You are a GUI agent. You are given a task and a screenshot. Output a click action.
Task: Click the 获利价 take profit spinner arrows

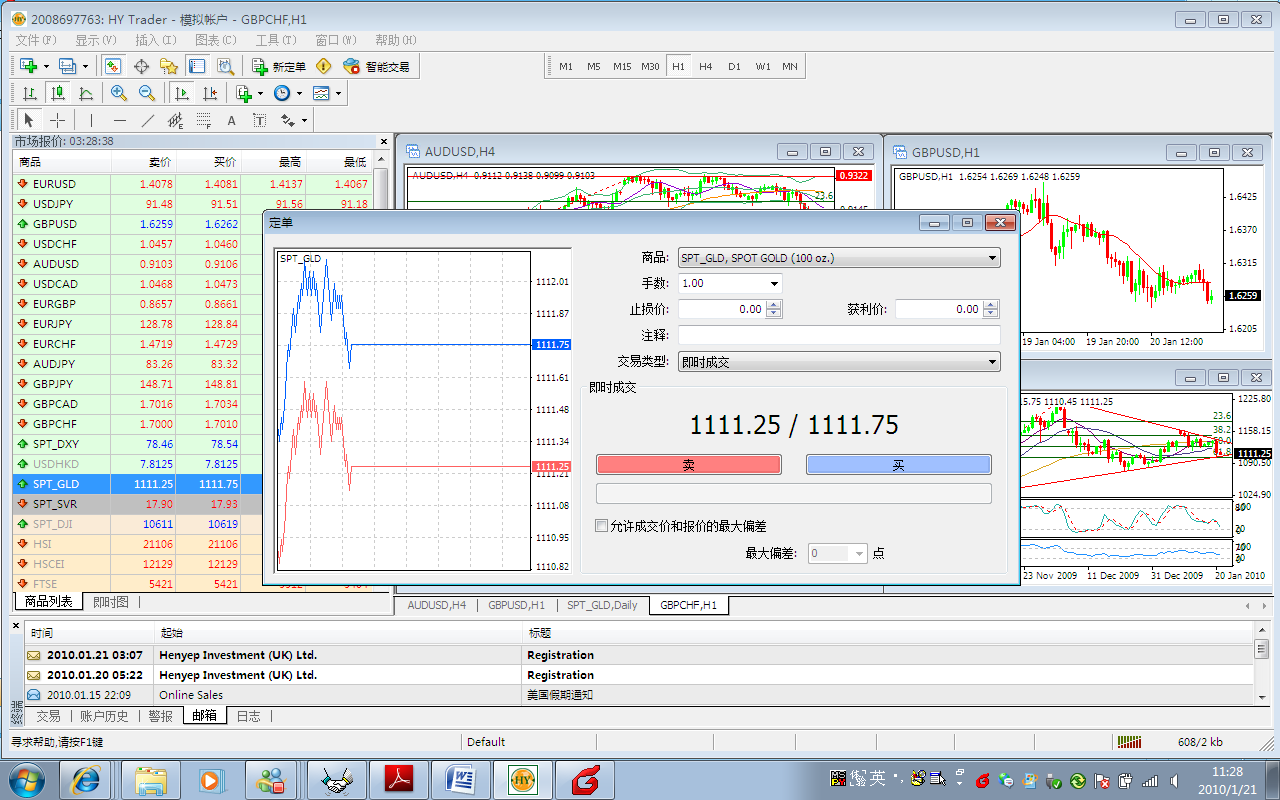[x=991, y=309]
